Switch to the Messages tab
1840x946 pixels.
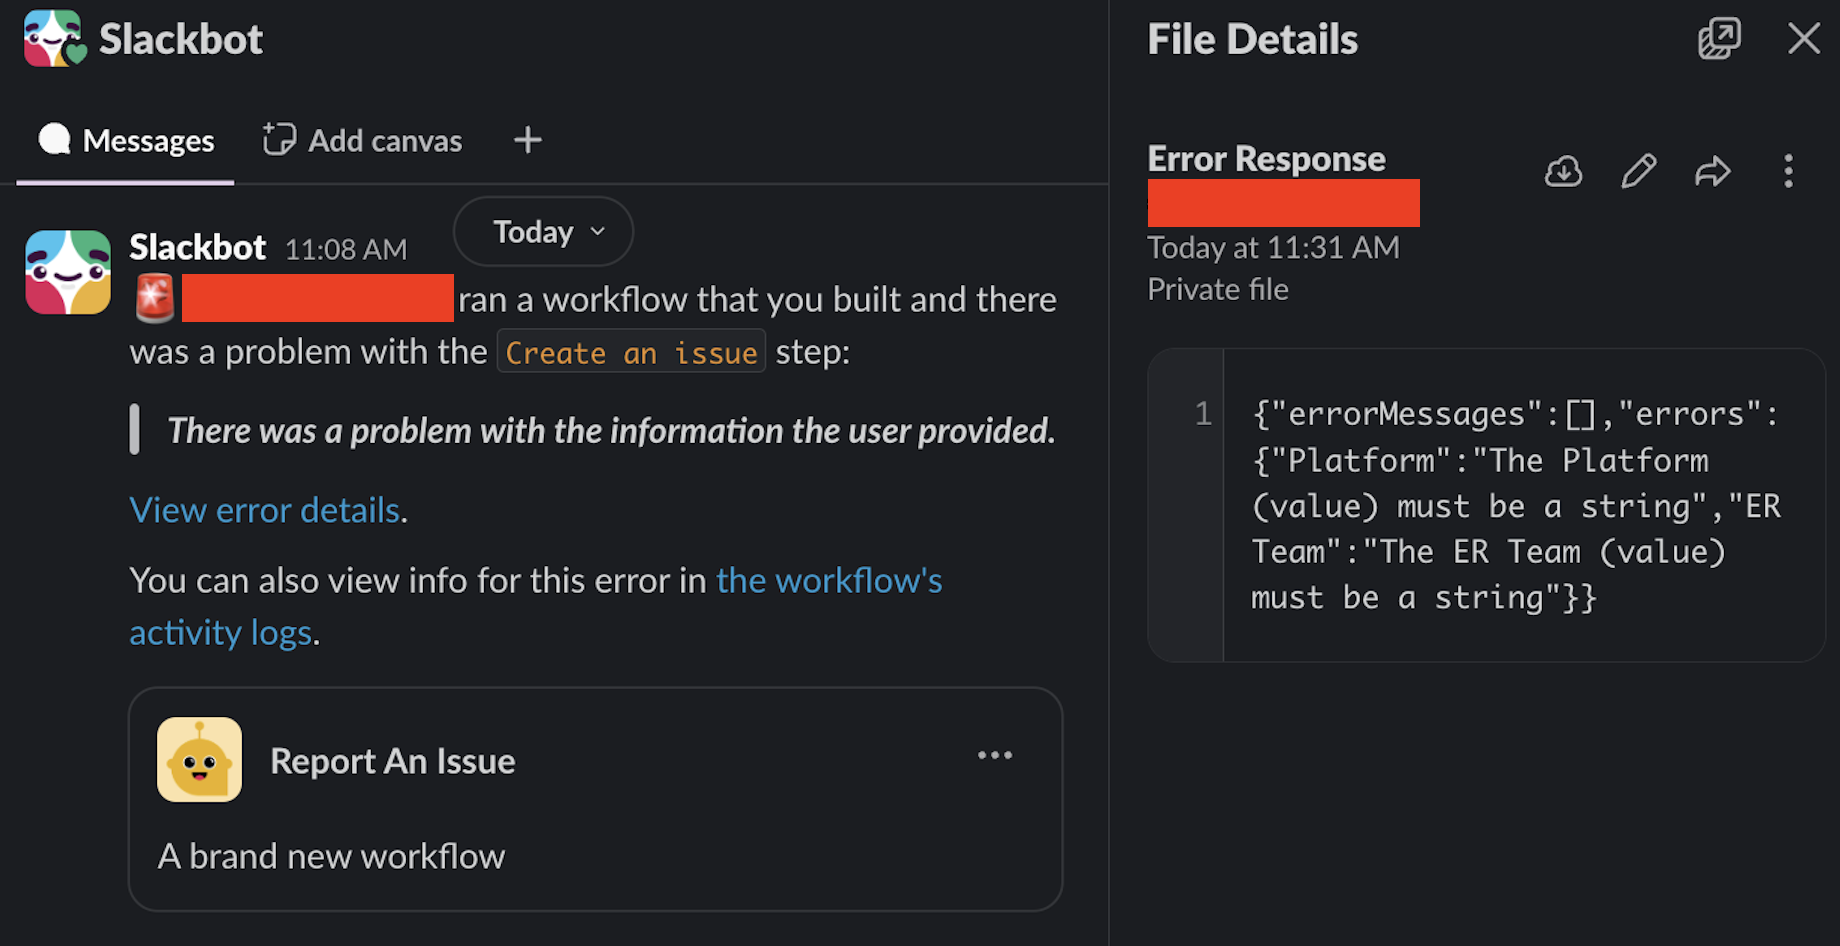[124, 140]
